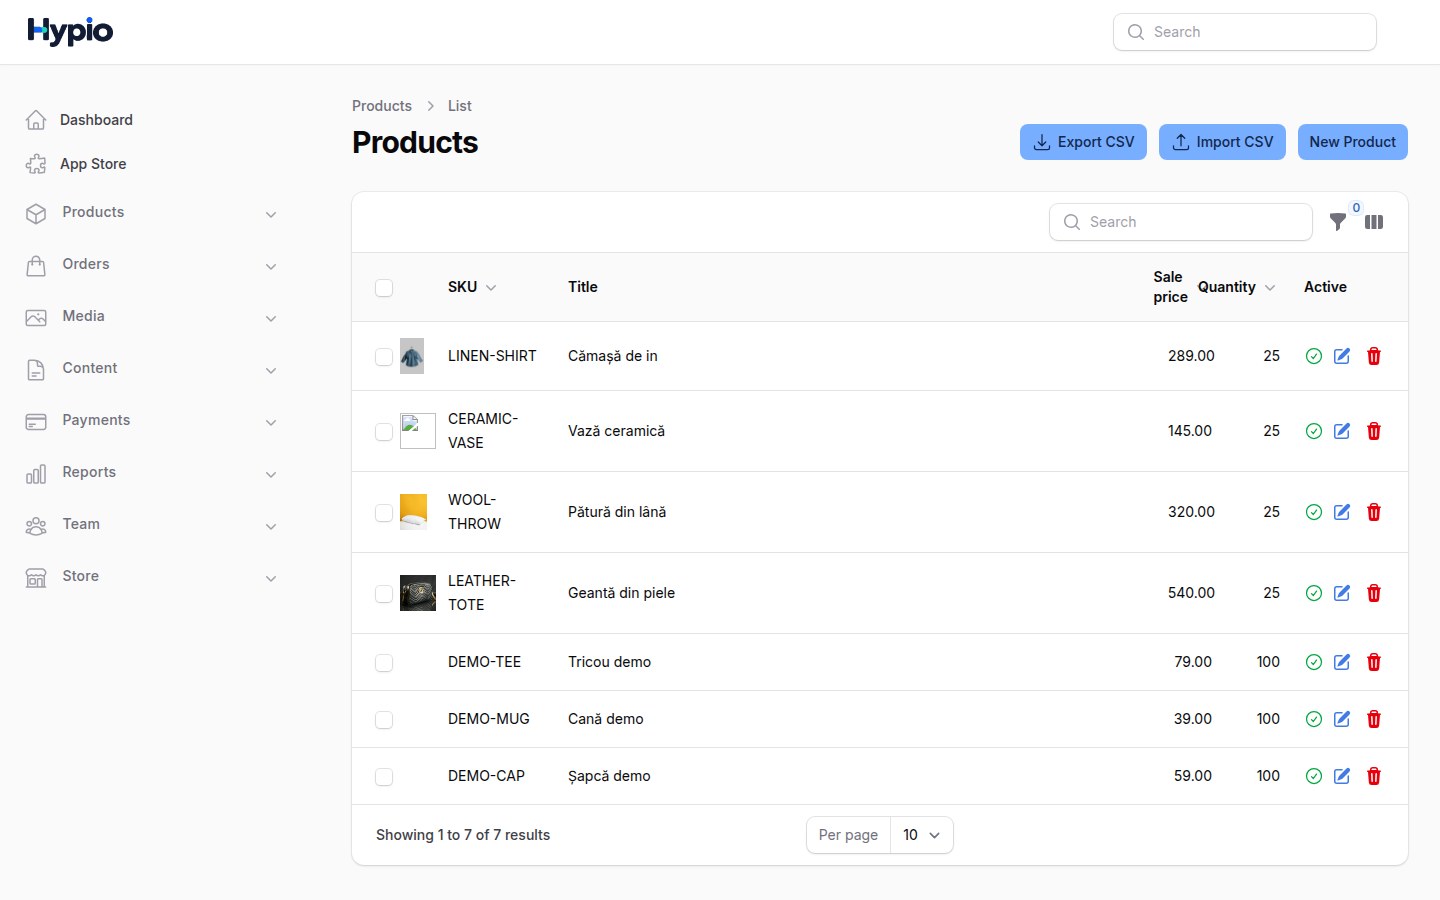Open the LEATHER-TOTE product thumbnail
The height and width of the screenshot is (900, 1440).
click(418, 593)
